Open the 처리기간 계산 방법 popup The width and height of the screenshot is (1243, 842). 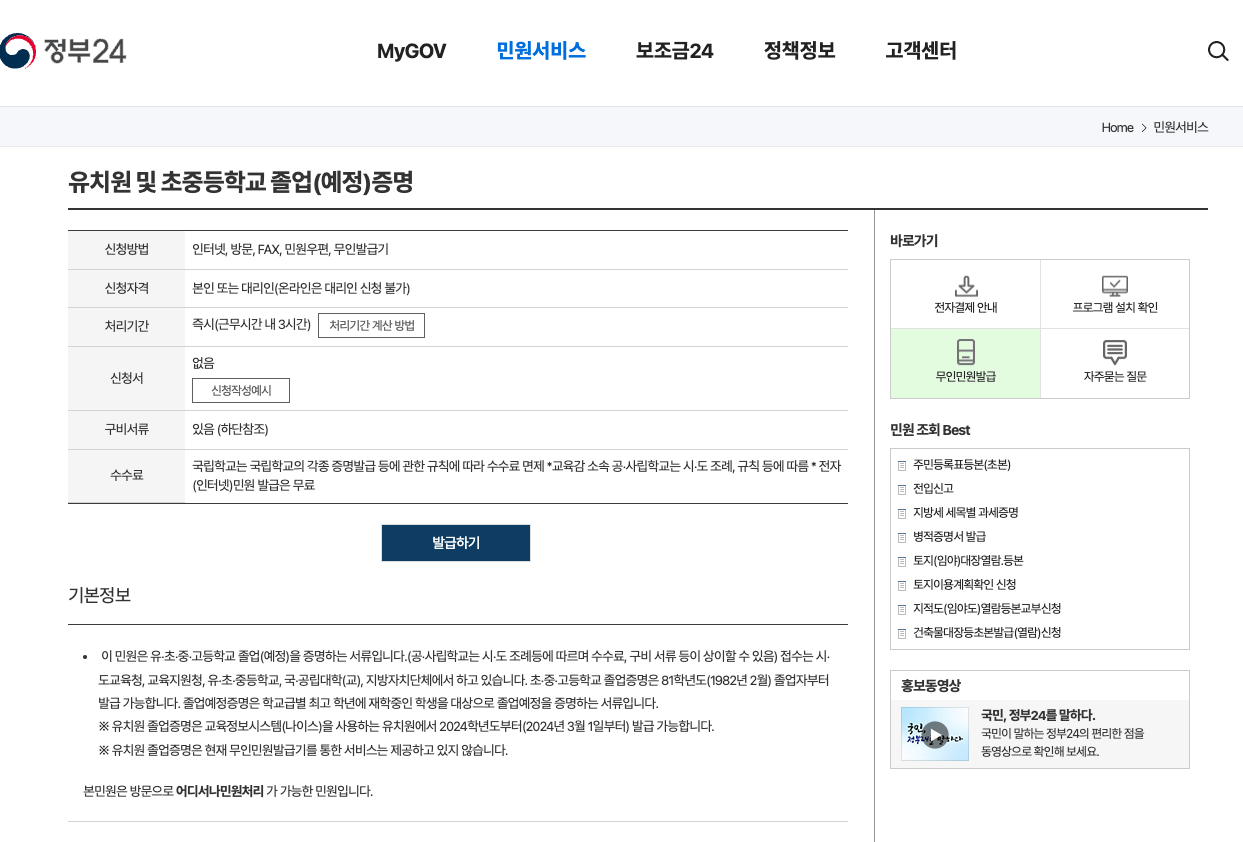(x=371, y=325)
